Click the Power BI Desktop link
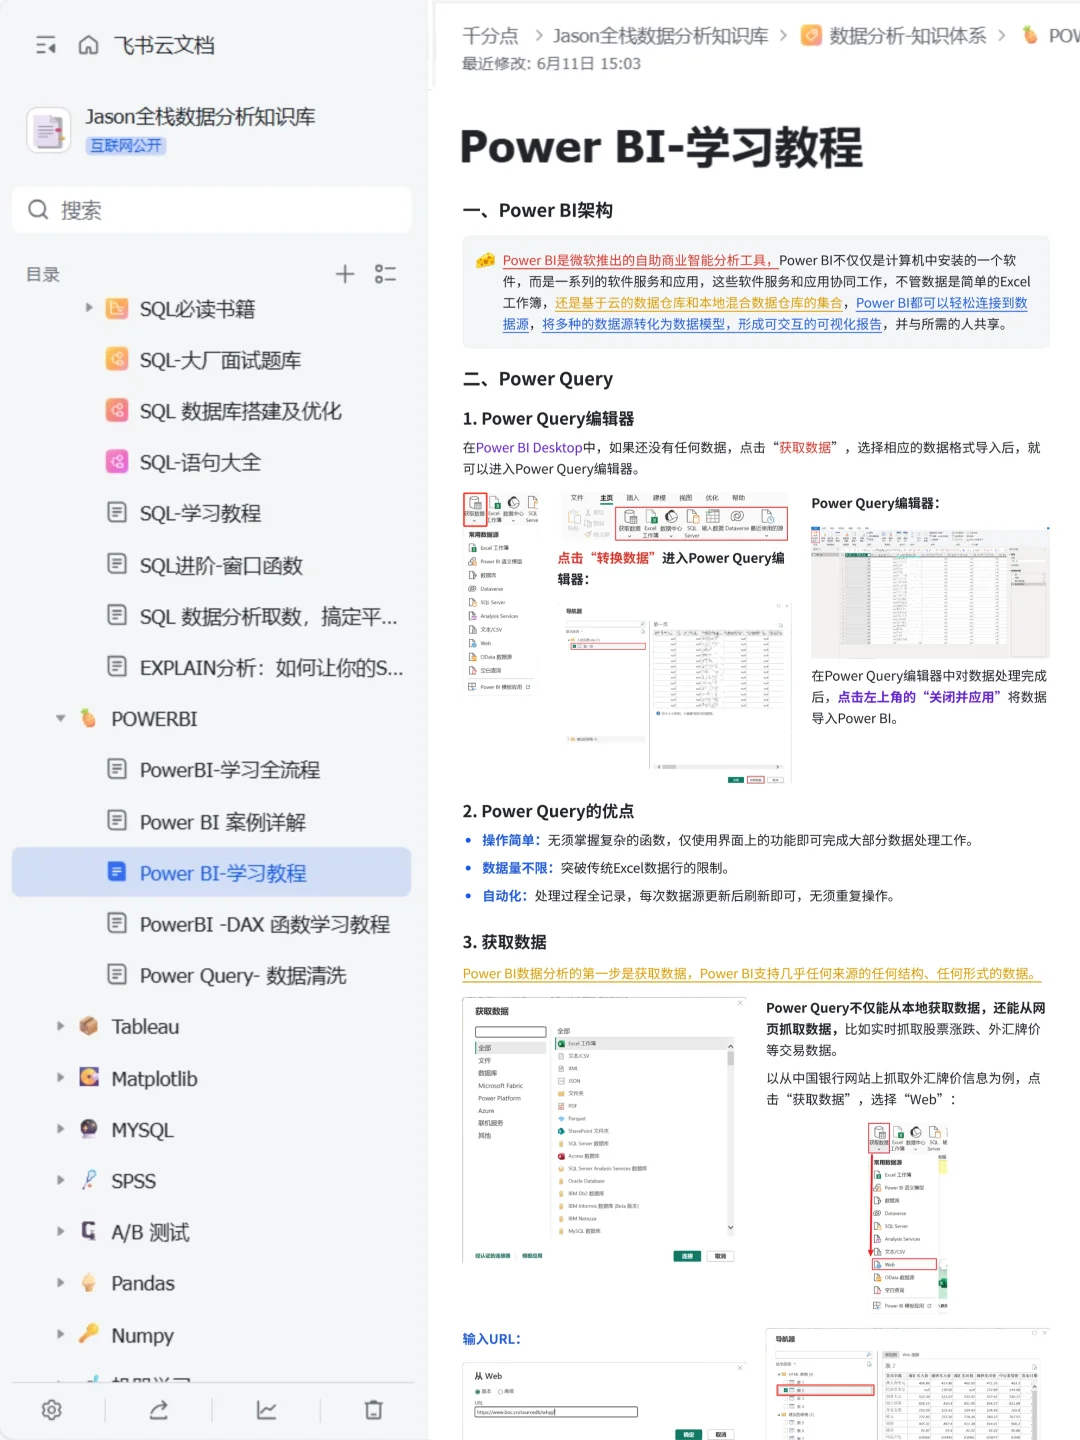 tap(527, 447)
